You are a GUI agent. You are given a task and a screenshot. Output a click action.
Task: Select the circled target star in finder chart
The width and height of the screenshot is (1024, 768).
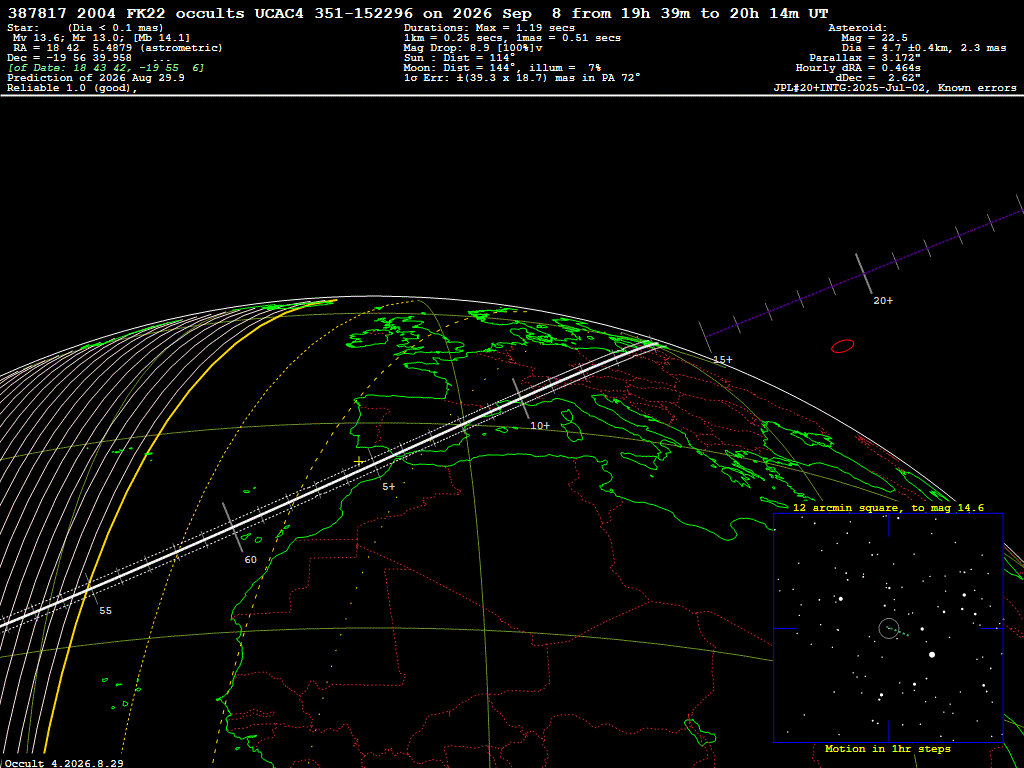889,628
